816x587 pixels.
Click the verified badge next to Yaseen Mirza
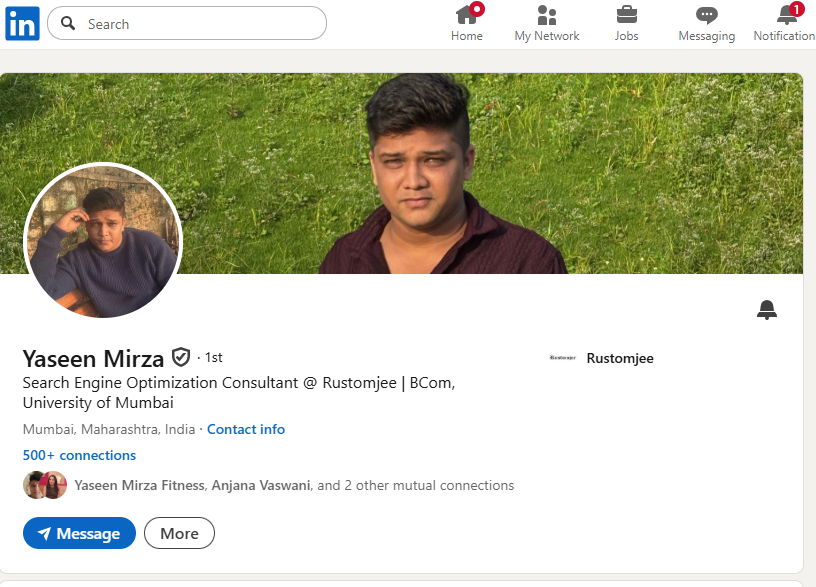pyautogui.click(x=181, y=356)
